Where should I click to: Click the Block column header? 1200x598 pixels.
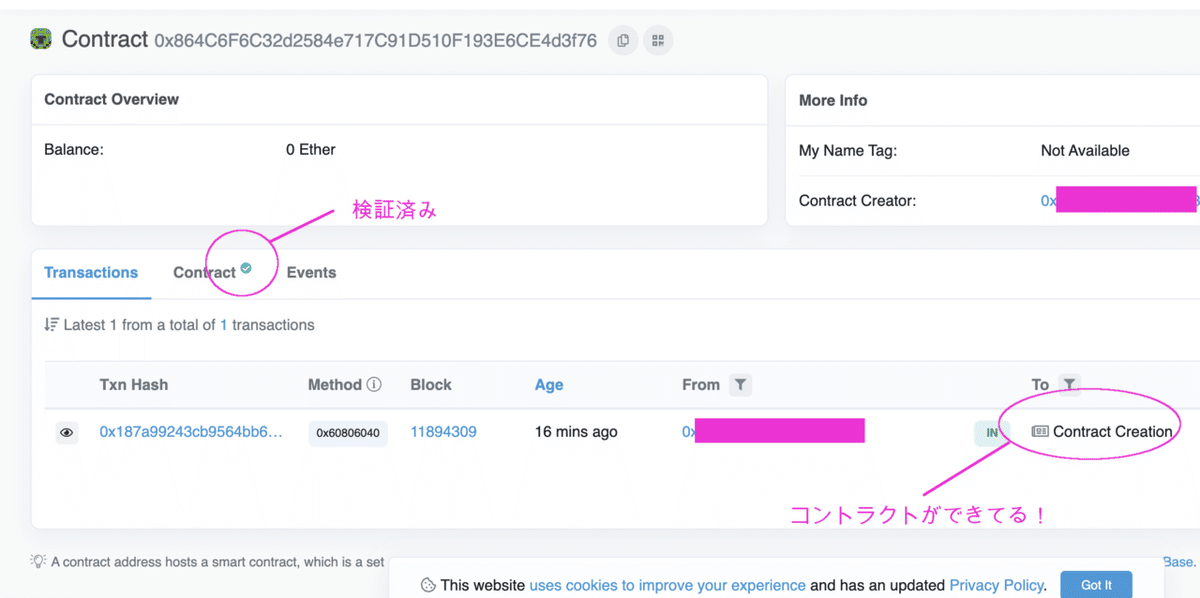click(431, 384)
